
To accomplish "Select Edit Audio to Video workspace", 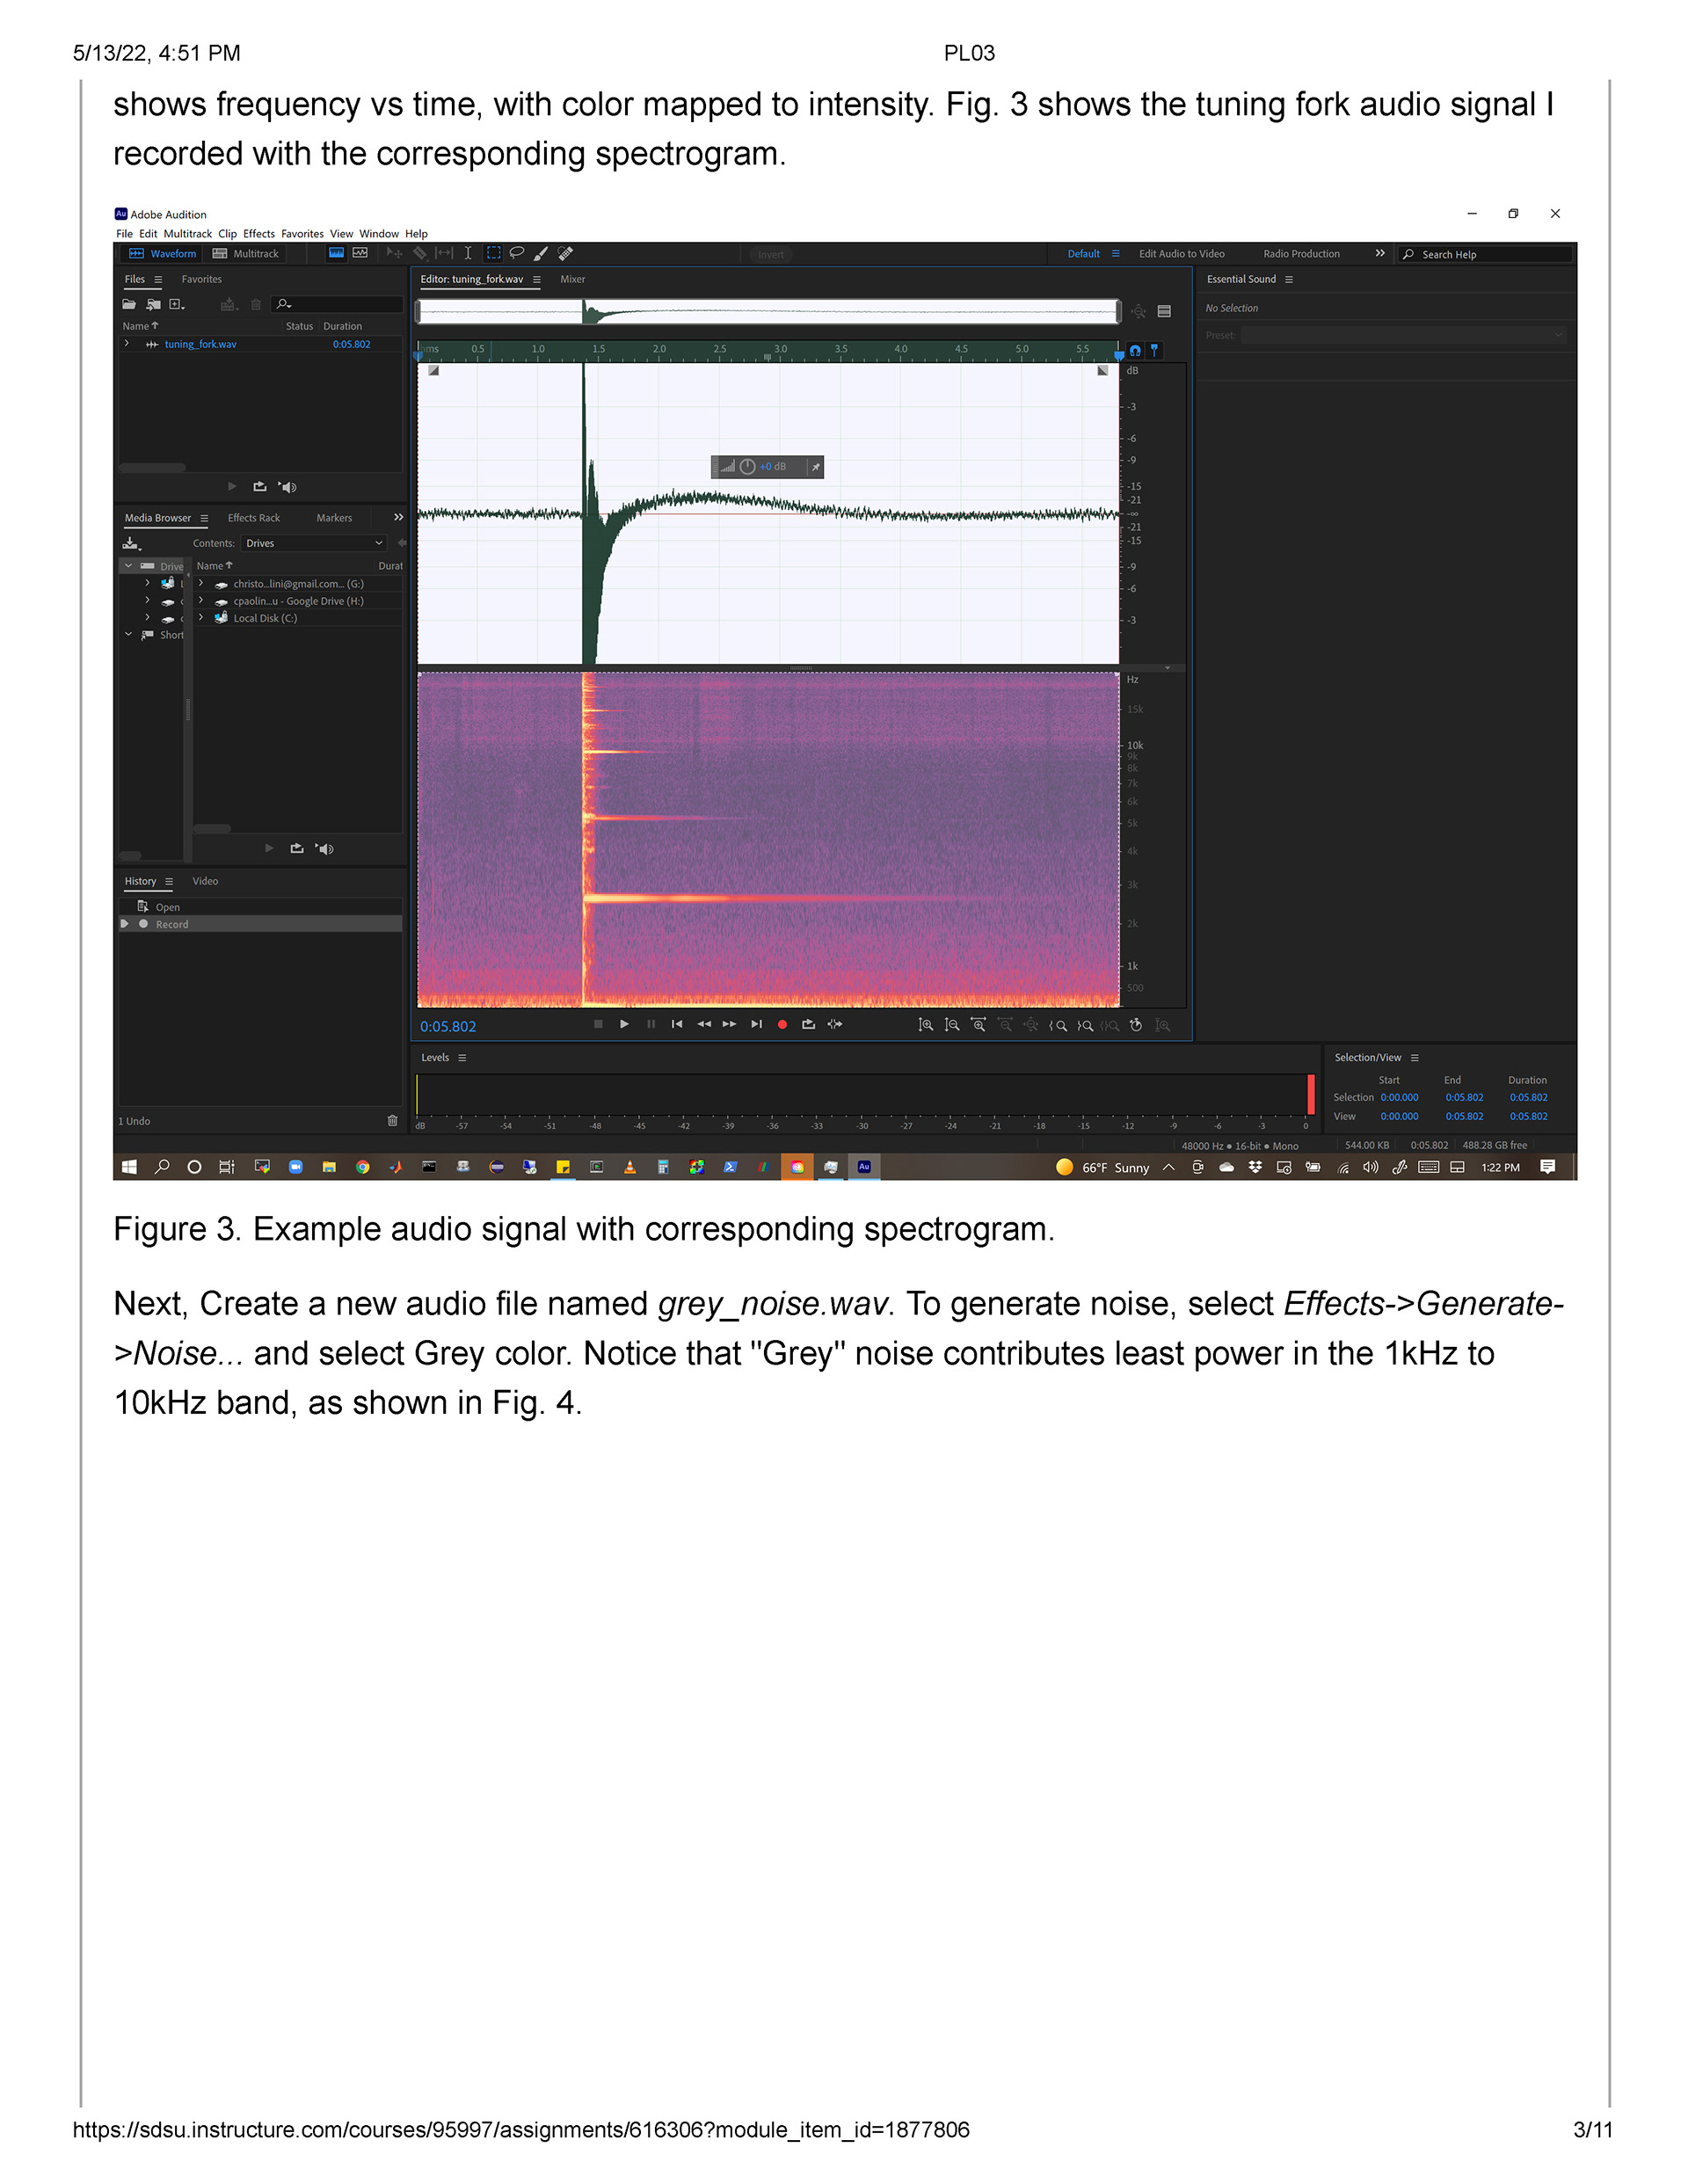I will pyautogui.click(x=1181, y=254).
